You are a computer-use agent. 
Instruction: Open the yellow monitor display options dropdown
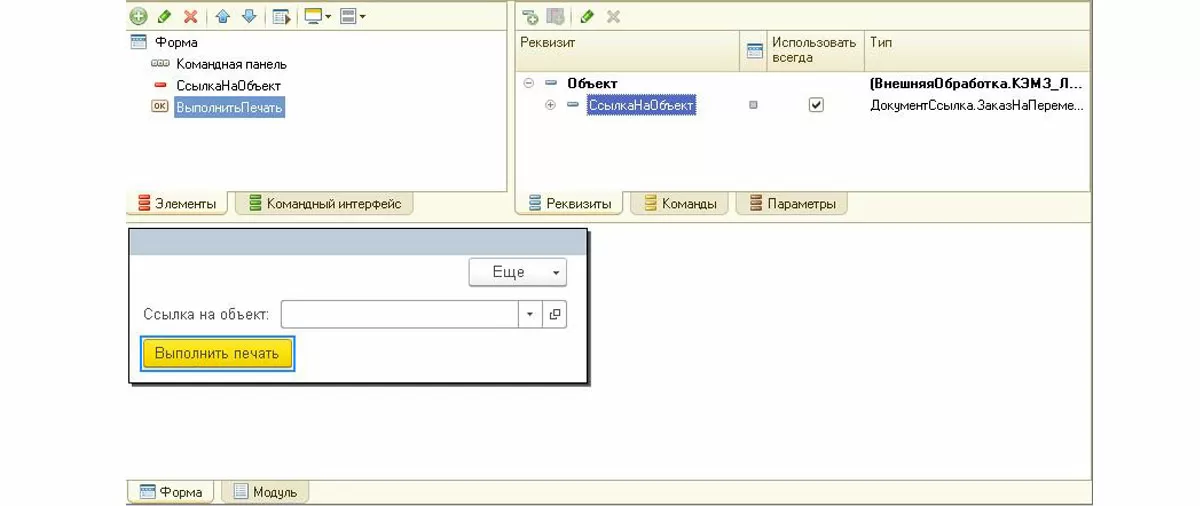click(318, 17)
